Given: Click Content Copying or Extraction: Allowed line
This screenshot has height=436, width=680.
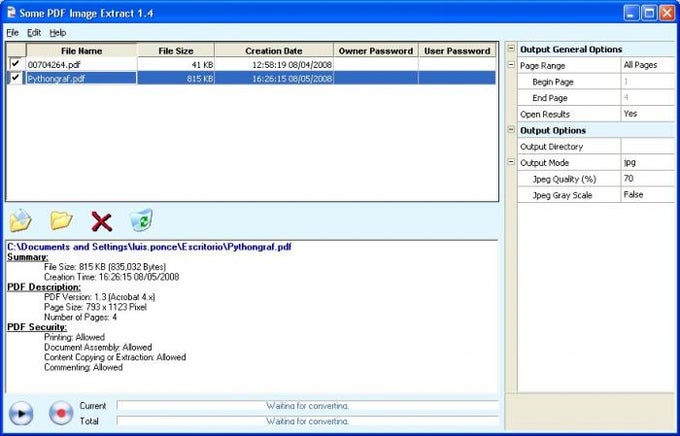Looking at the screenshot, I should click(x=115, y=357).
